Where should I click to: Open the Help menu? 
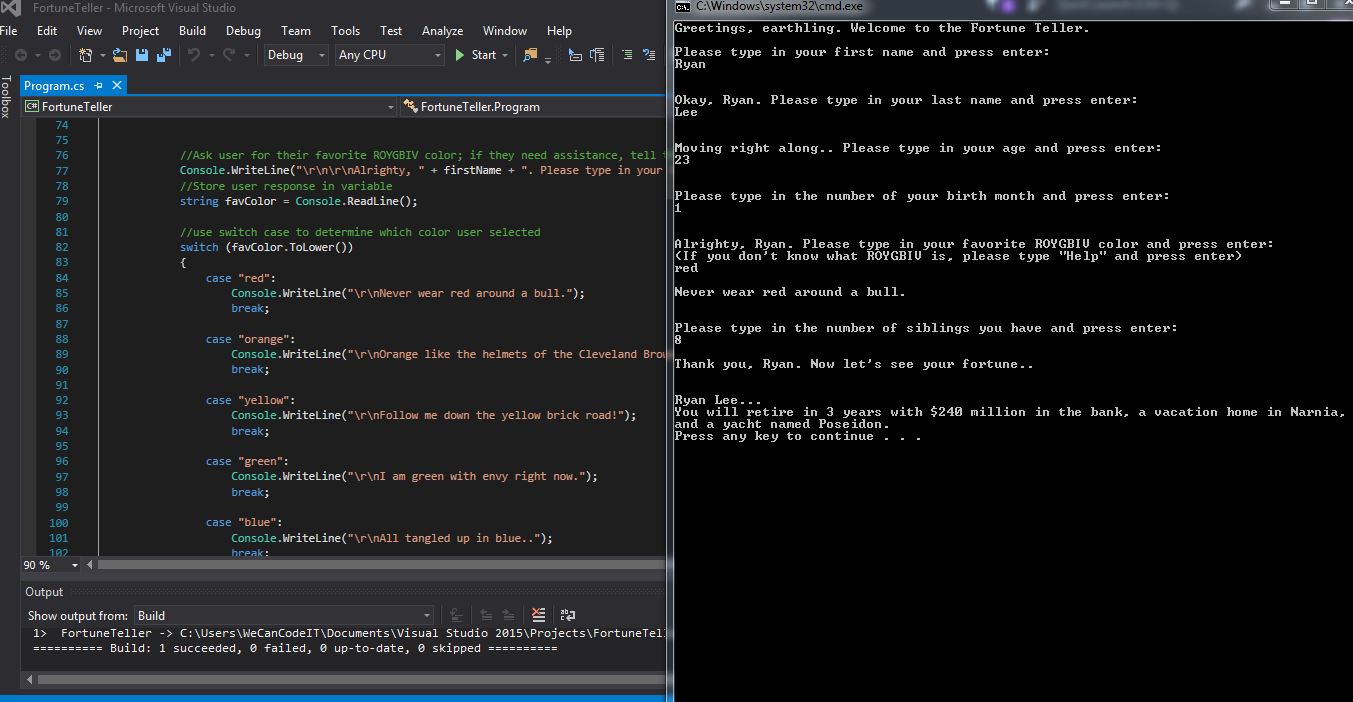(x=559, y=31)
